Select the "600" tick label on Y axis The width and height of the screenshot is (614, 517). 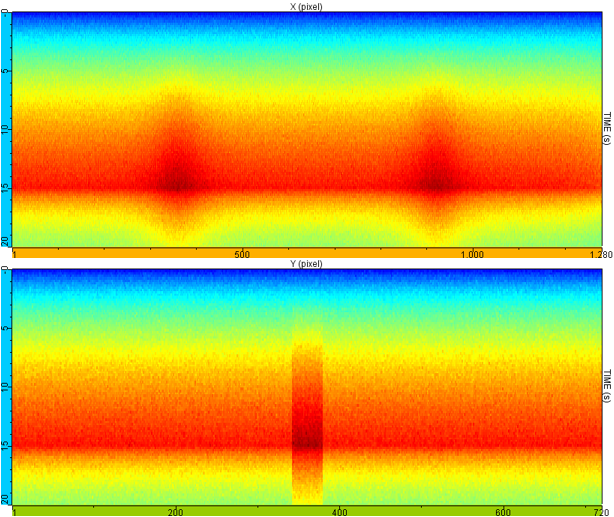503,512
